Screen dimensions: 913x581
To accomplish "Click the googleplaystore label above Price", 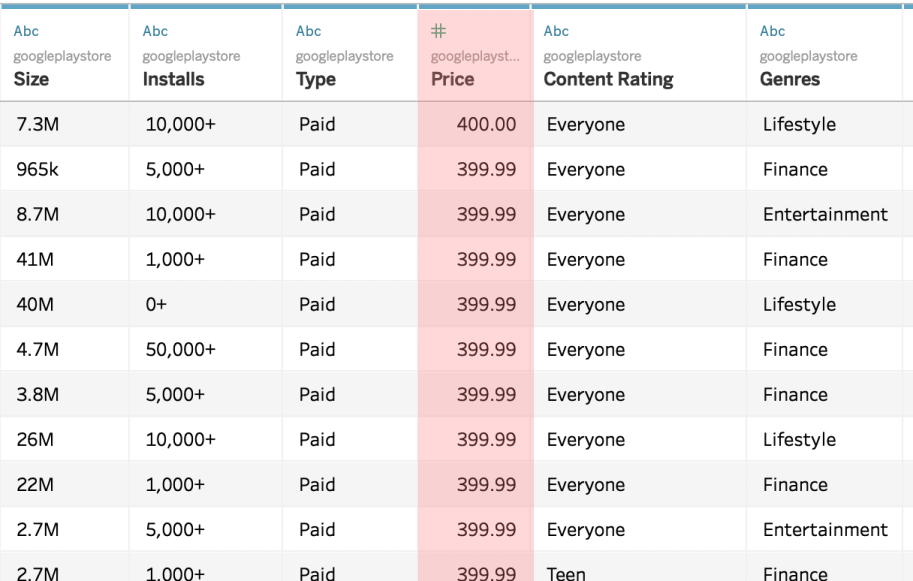I will pyautogui.click(x=475, y=56).
